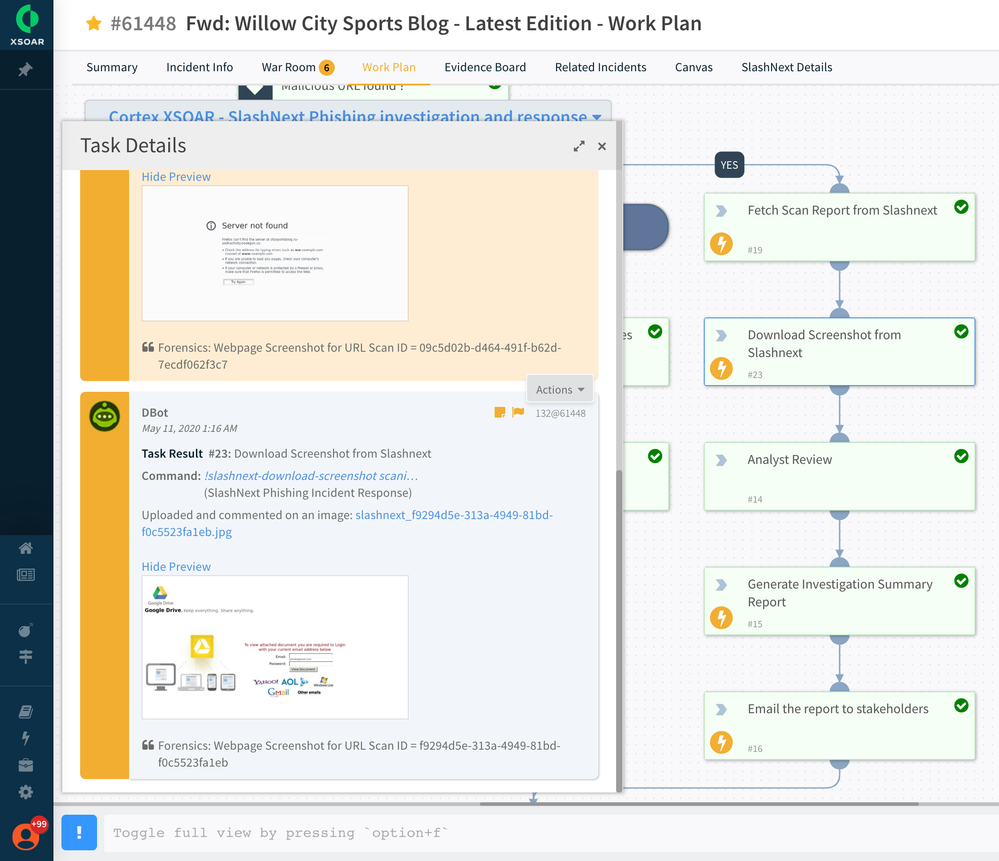Open the signpost icon in sidebar

[25, 656]
